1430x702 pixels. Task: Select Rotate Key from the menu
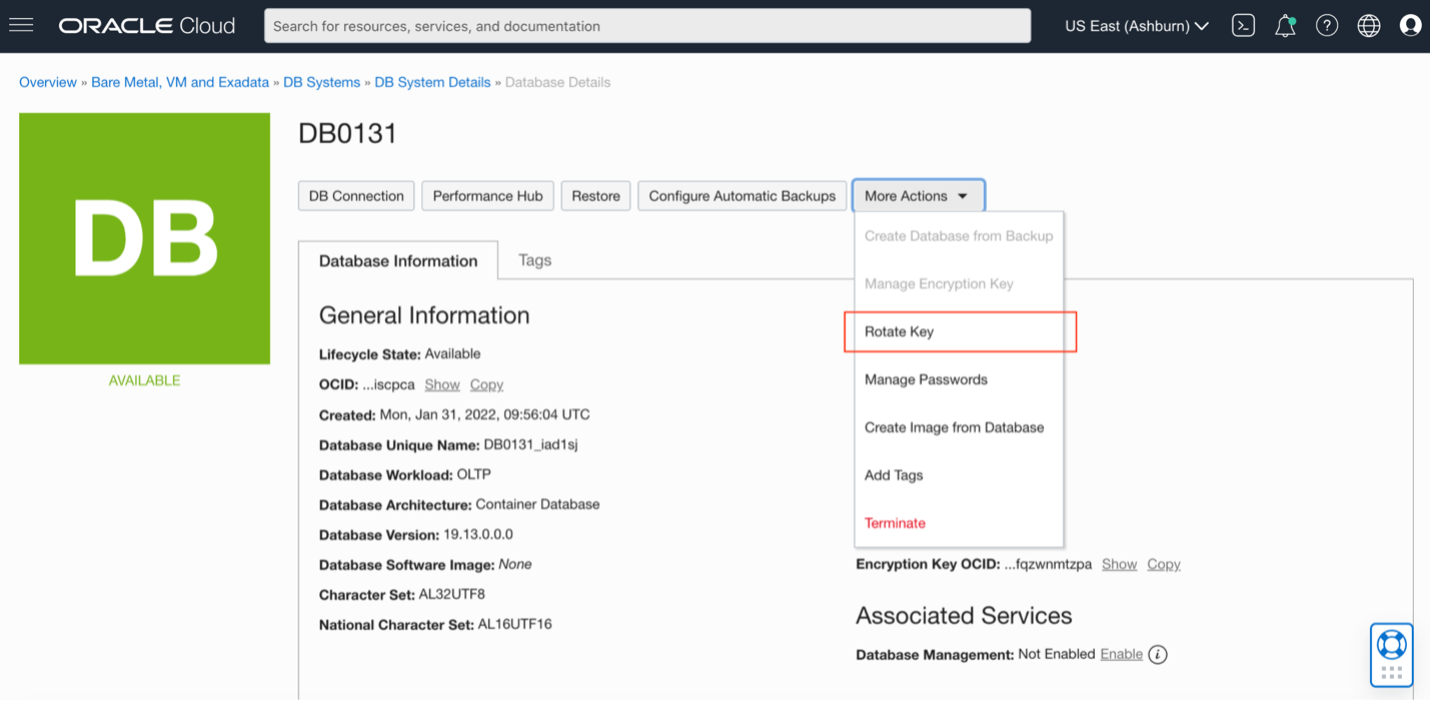(x=899, y=332)
